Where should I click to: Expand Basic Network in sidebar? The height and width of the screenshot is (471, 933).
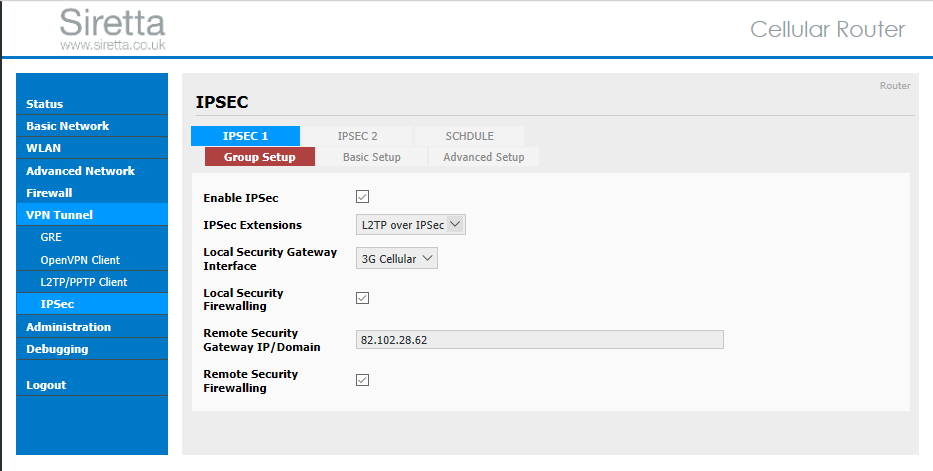point(92,125)
